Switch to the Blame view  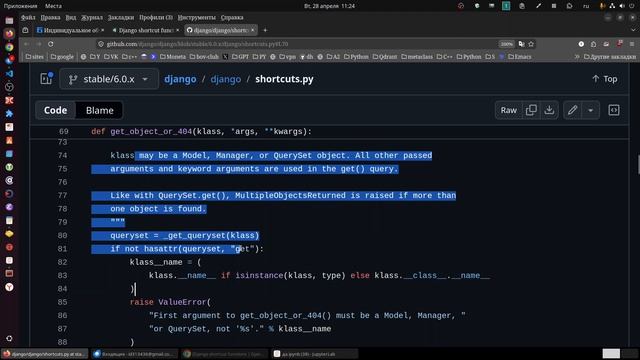pos(100,110)
